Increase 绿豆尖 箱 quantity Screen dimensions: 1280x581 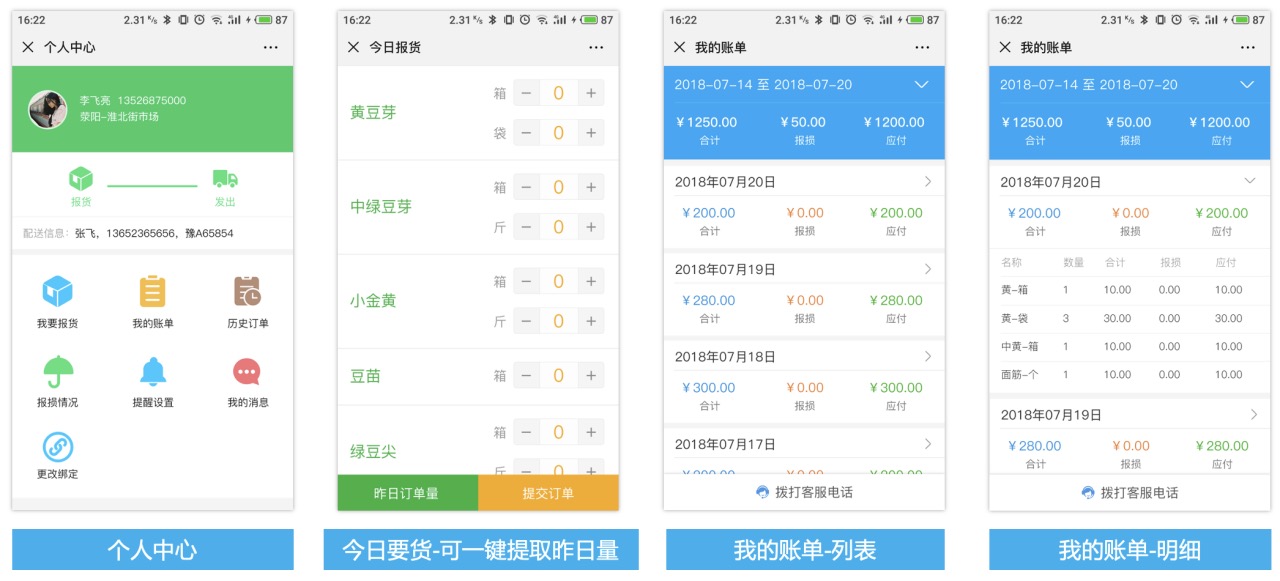[x=591, y=432]
